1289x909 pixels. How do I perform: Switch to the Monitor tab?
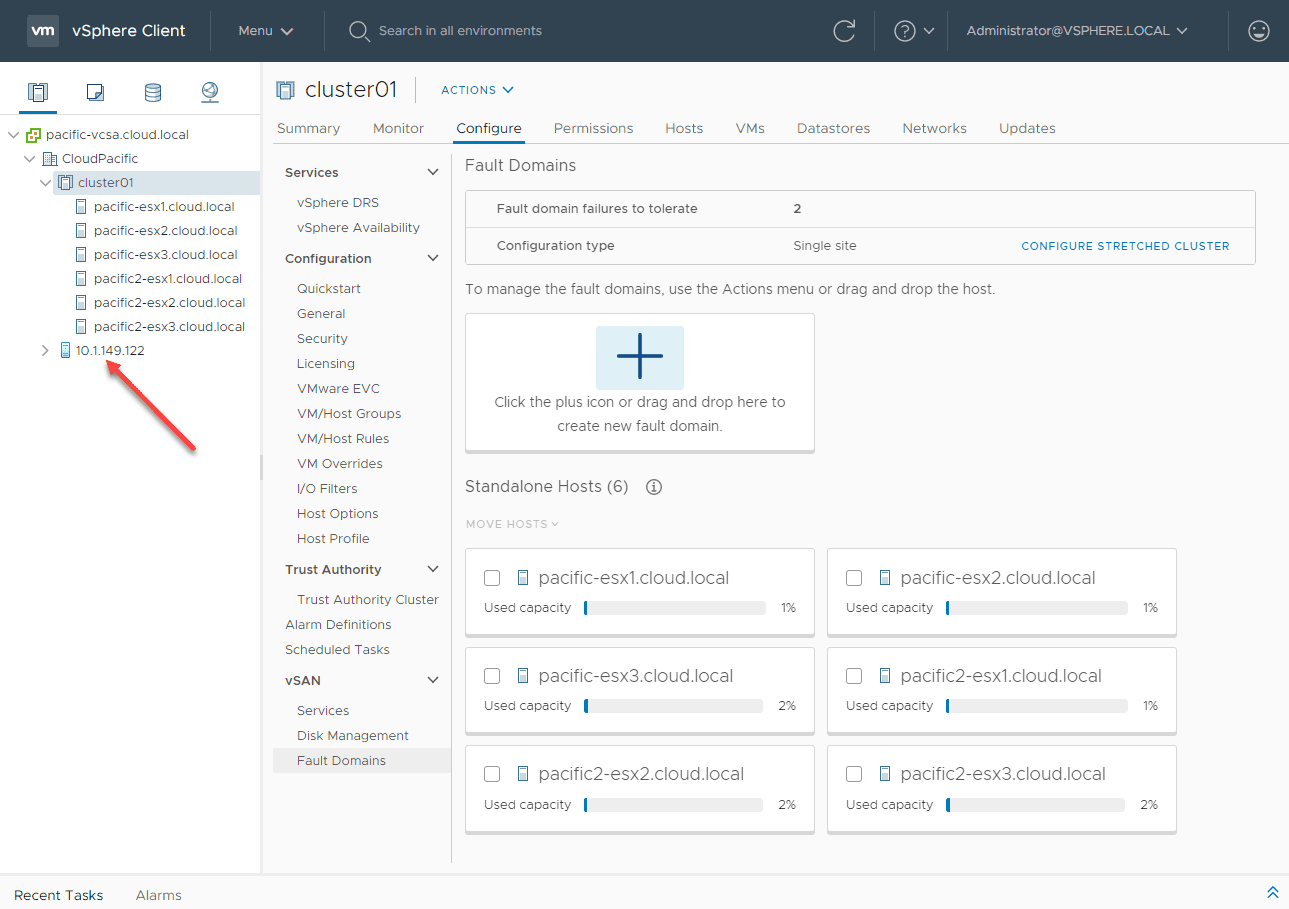(398, 128)
